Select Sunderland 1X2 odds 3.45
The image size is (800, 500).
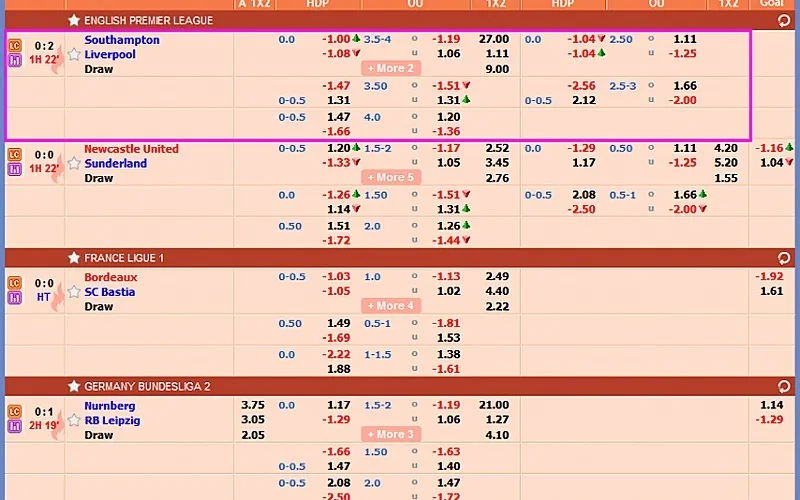(497, 163)
